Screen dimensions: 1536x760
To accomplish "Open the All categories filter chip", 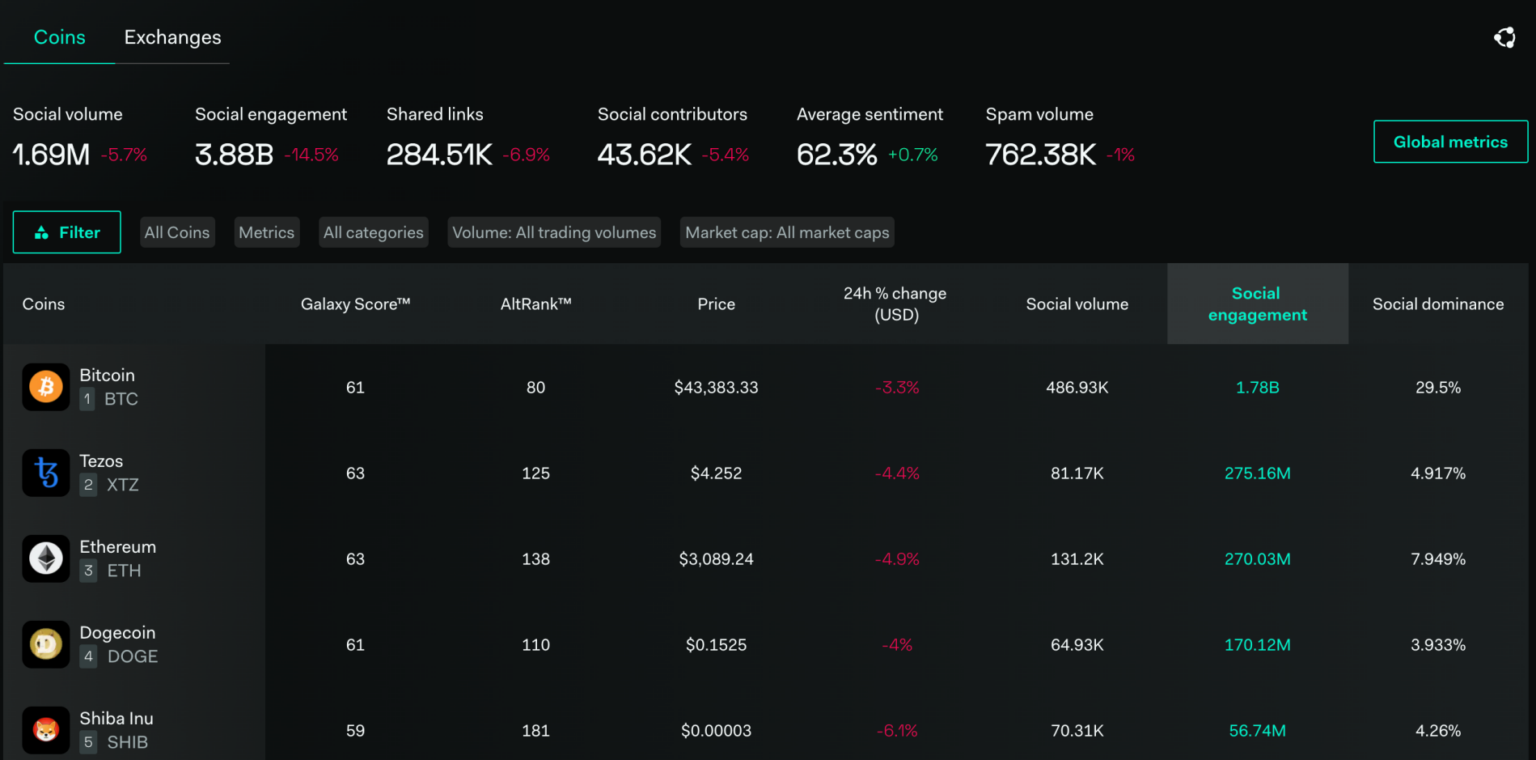I will click(x=373, y=232).
